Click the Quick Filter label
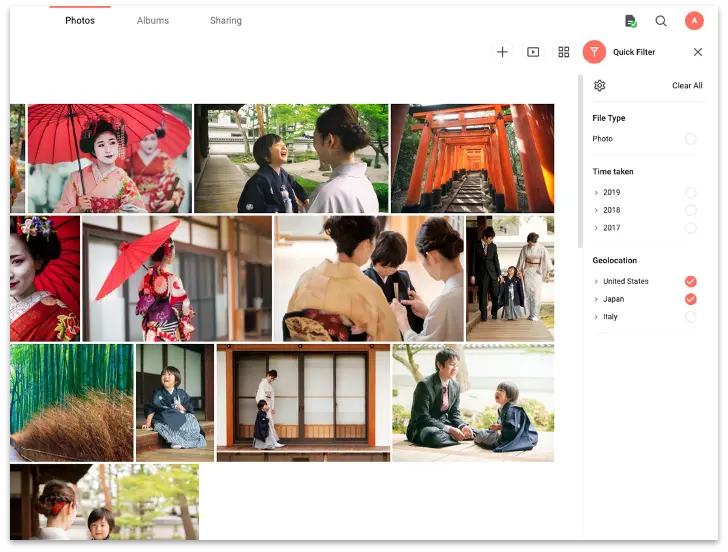This screenshot has width=728, height=552. click(634, 52)
